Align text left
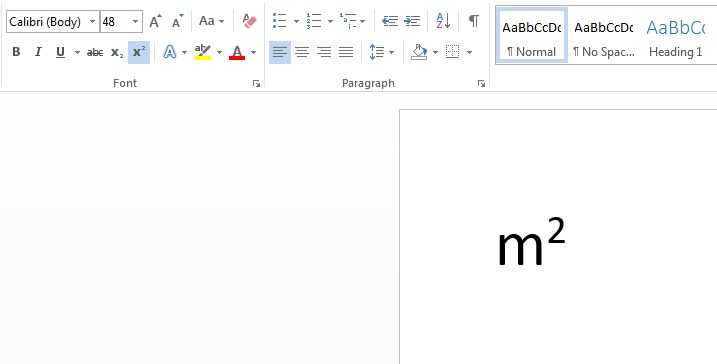The width and height of the screenshot is (717, 364). pos(280,52)
